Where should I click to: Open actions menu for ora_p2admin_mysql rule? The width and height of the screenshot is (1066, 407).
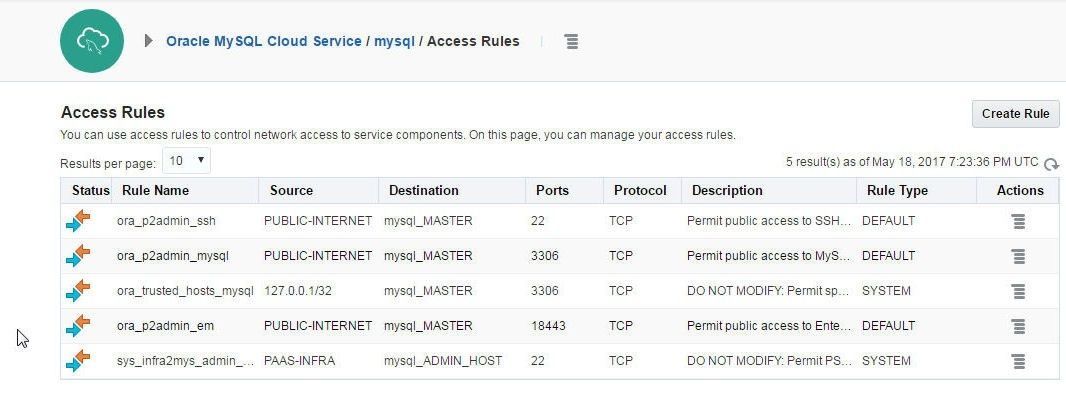coord(1018,256)
